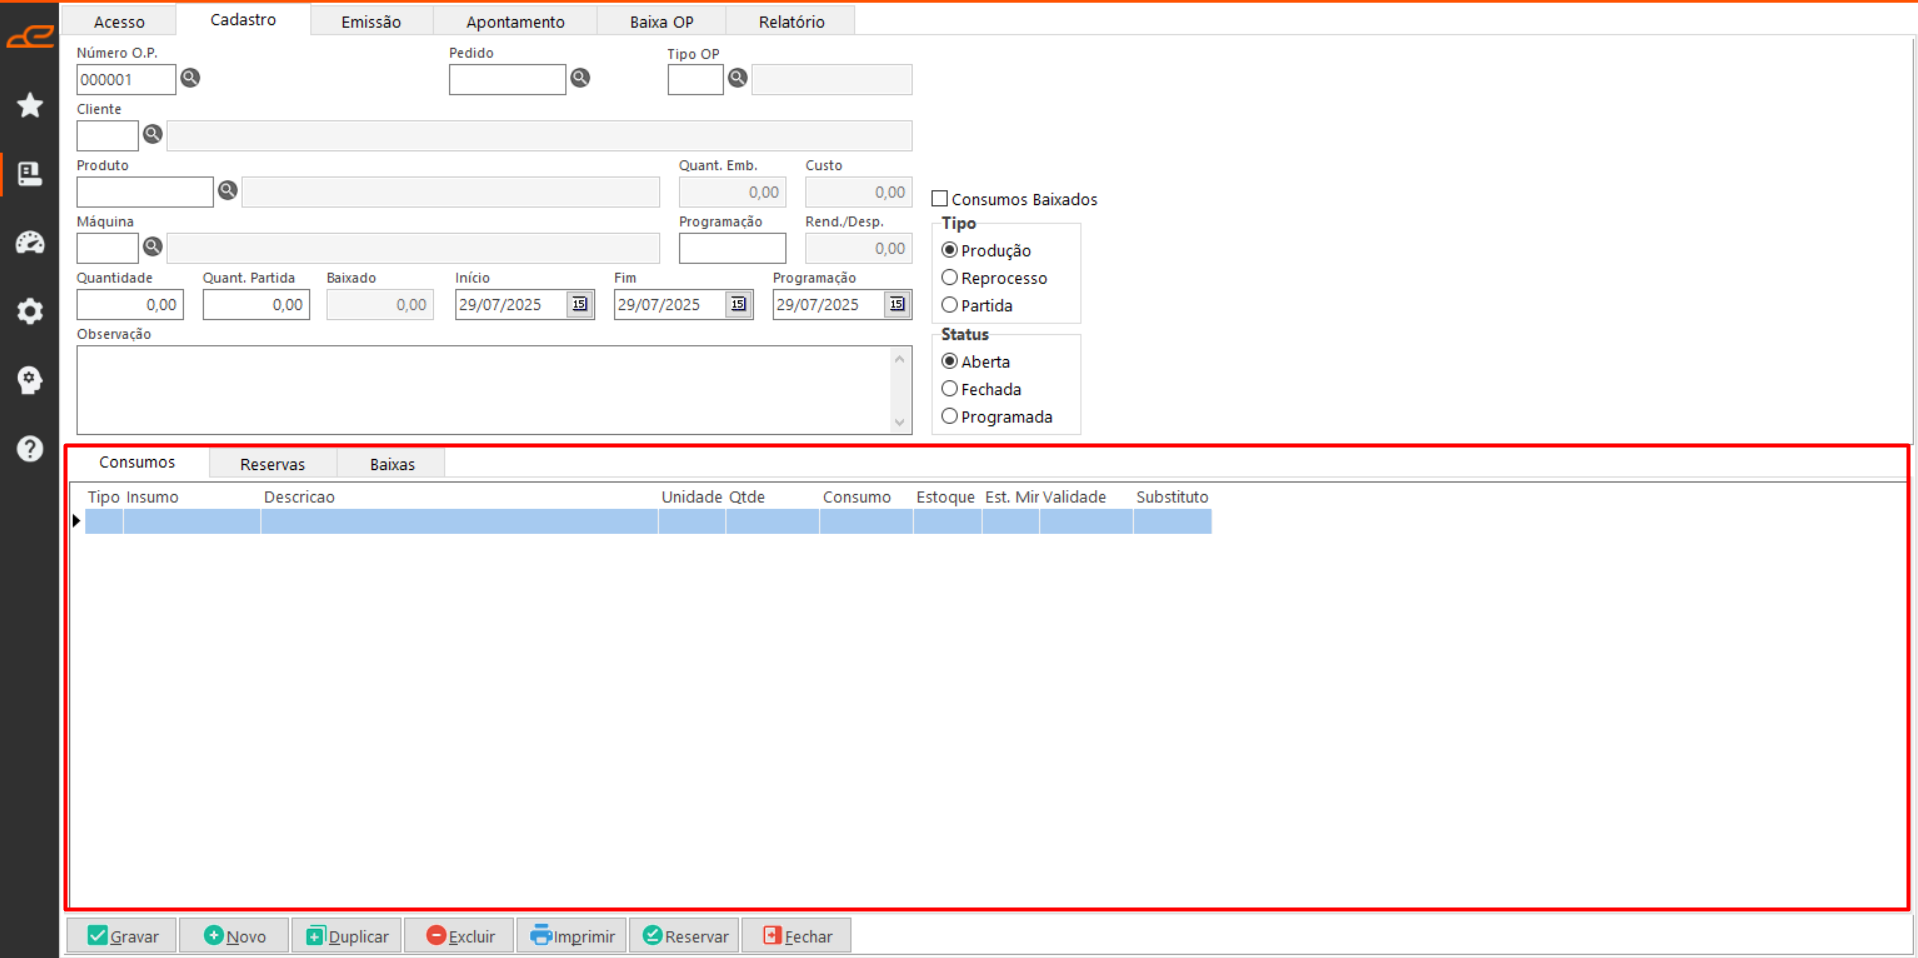Select the Reprocesso type radio button

coord(950,278)
